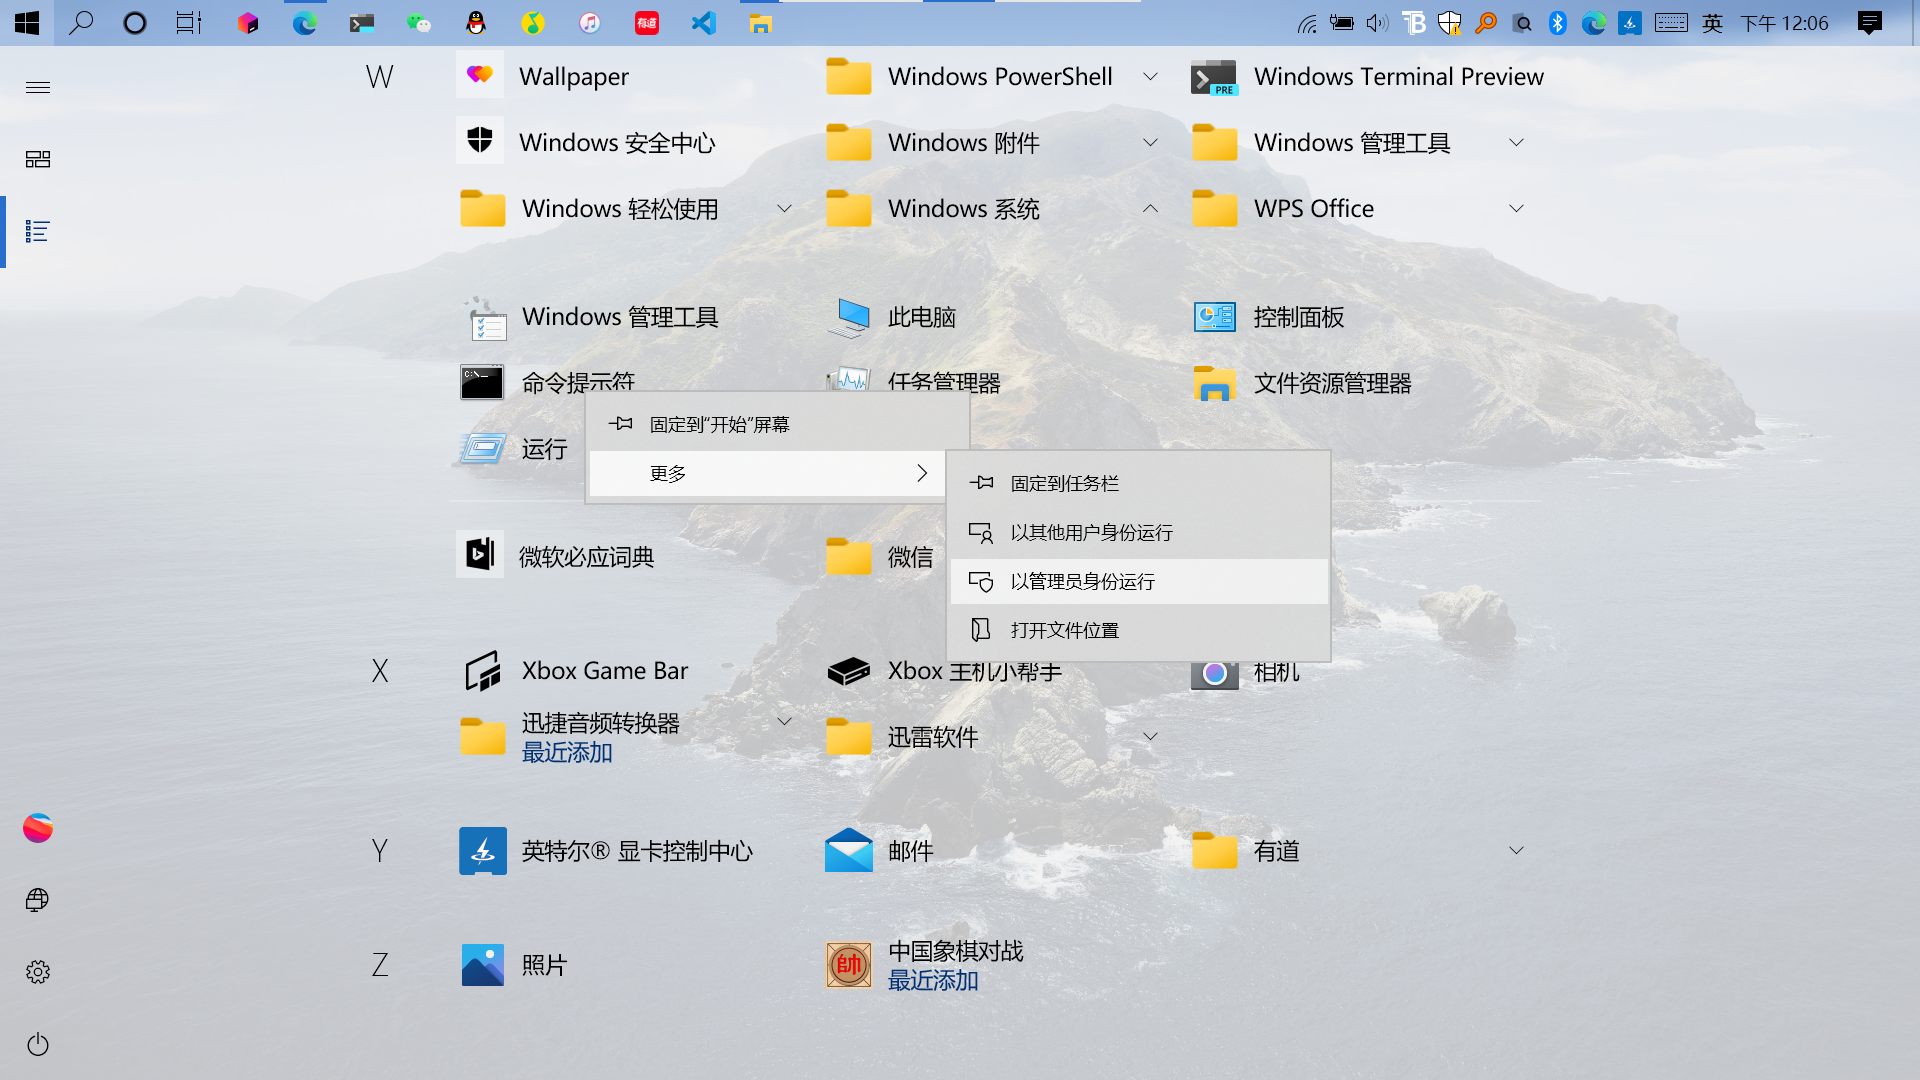Image resolution: width=1920 pixels, height=1080 pixels.
Task: Select 固定到任务栏 option
Action: pyautogui.click(x=1139, y=483)
